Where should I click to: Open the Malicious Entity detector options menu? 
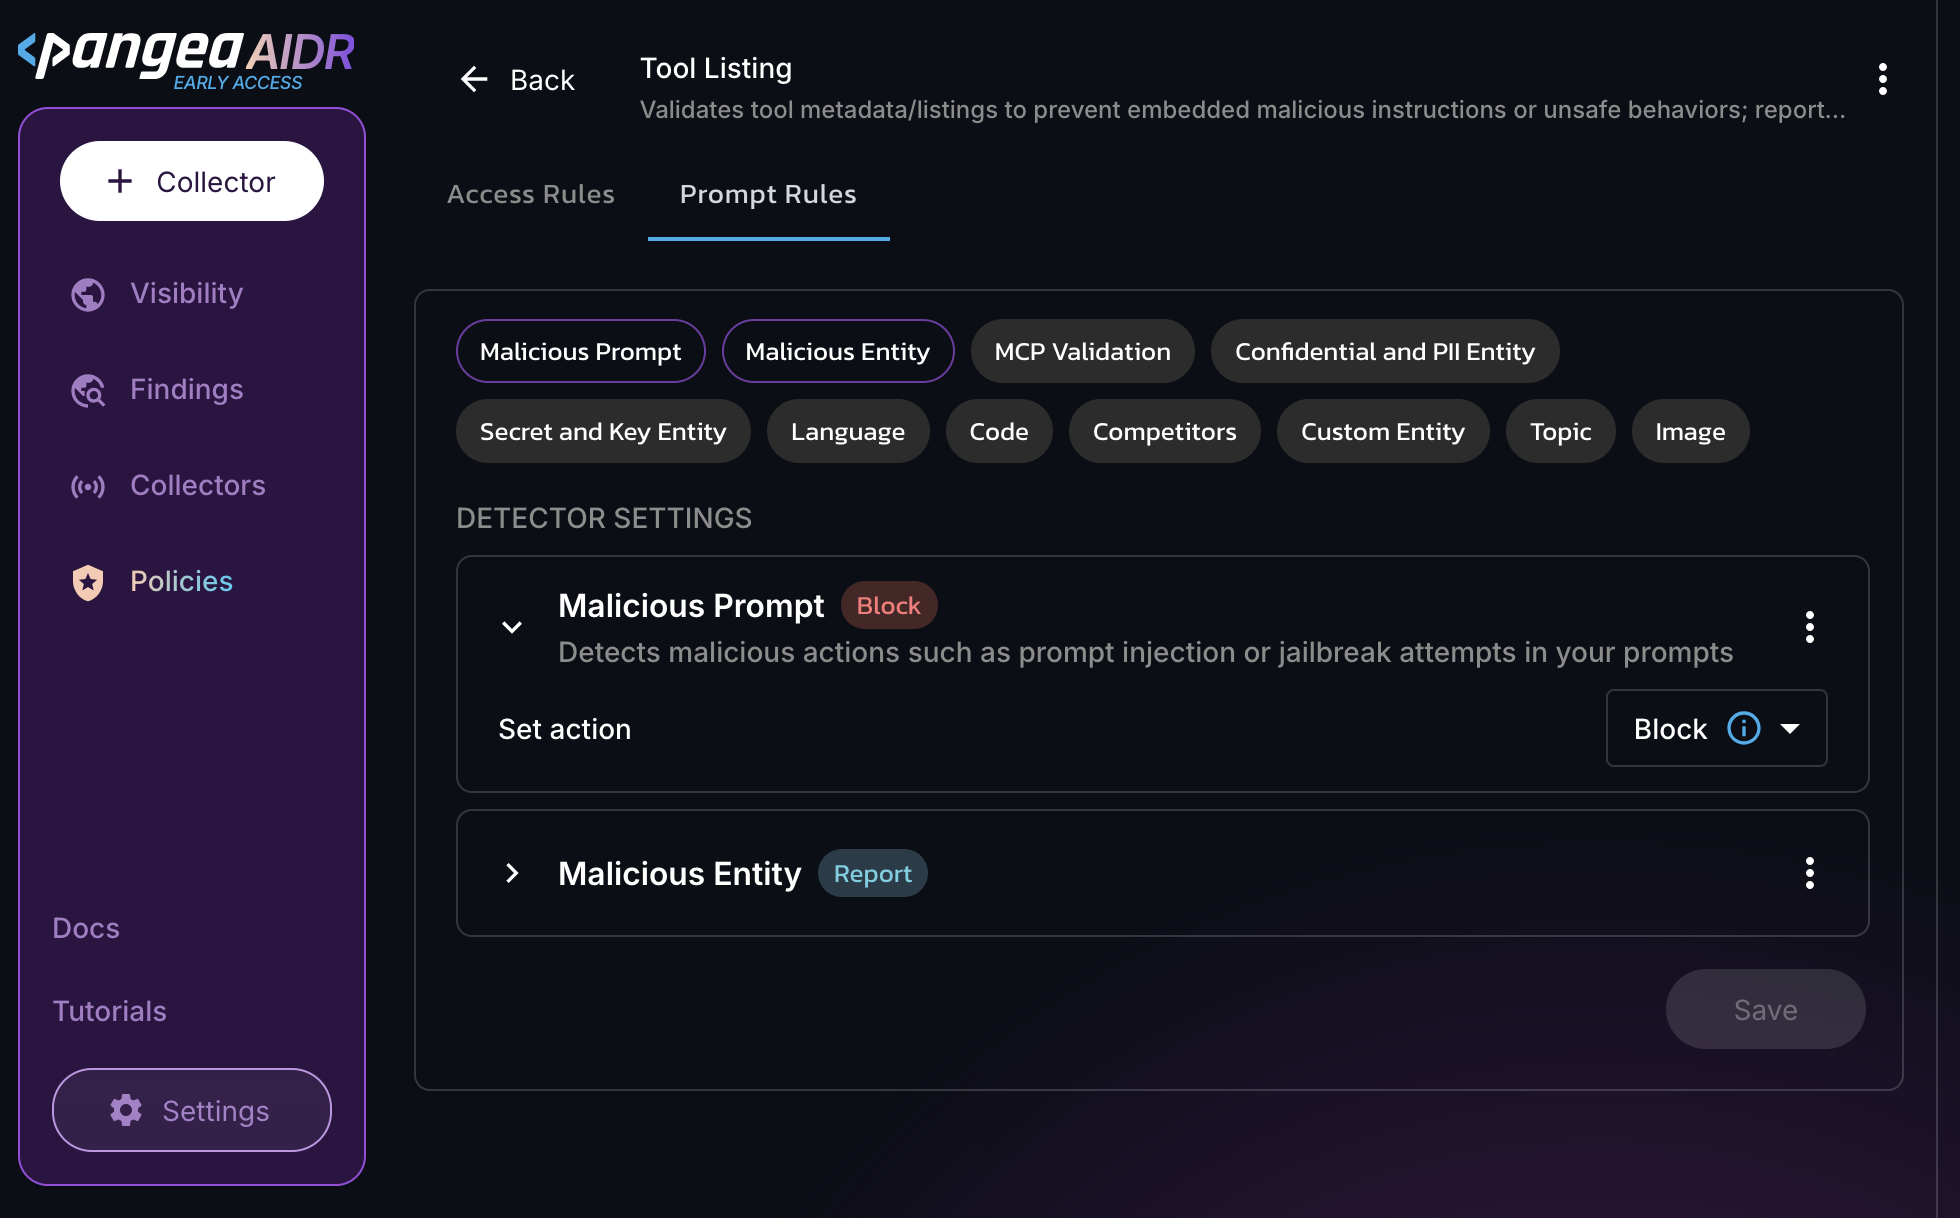(1809, 873)
